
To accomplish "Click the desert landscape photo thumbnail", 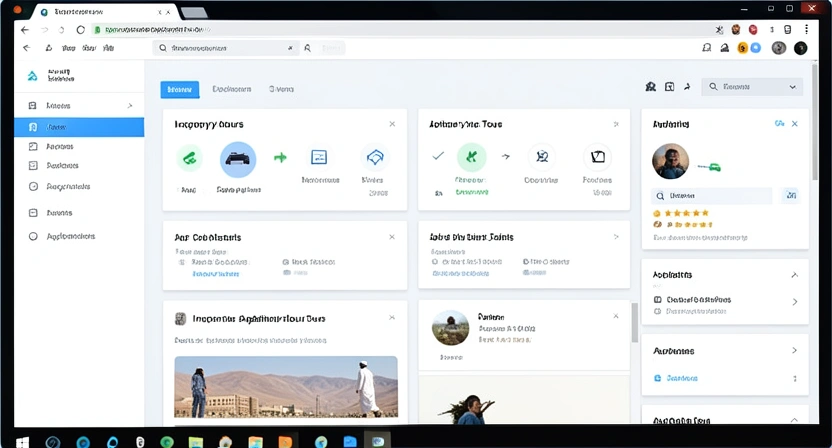I will pyautogui.click(x=286, y=386).
